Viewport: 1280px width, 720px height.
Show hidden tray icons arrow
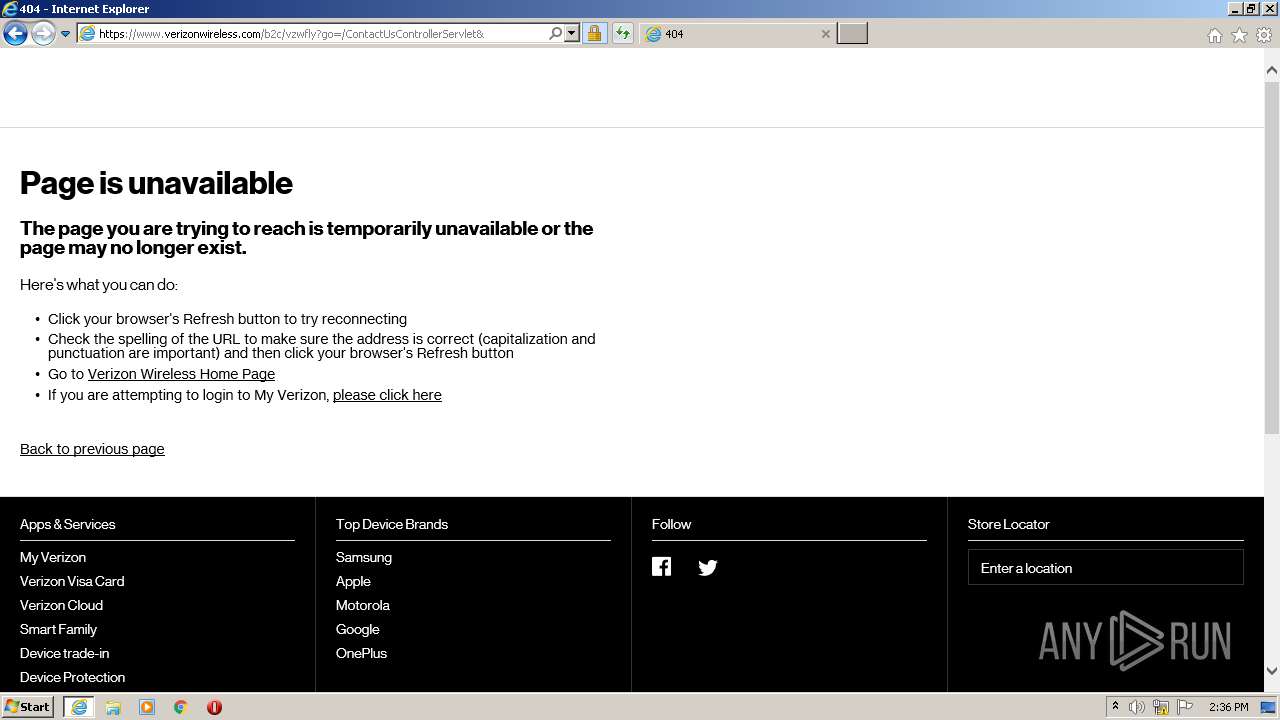coord(1115,707)
